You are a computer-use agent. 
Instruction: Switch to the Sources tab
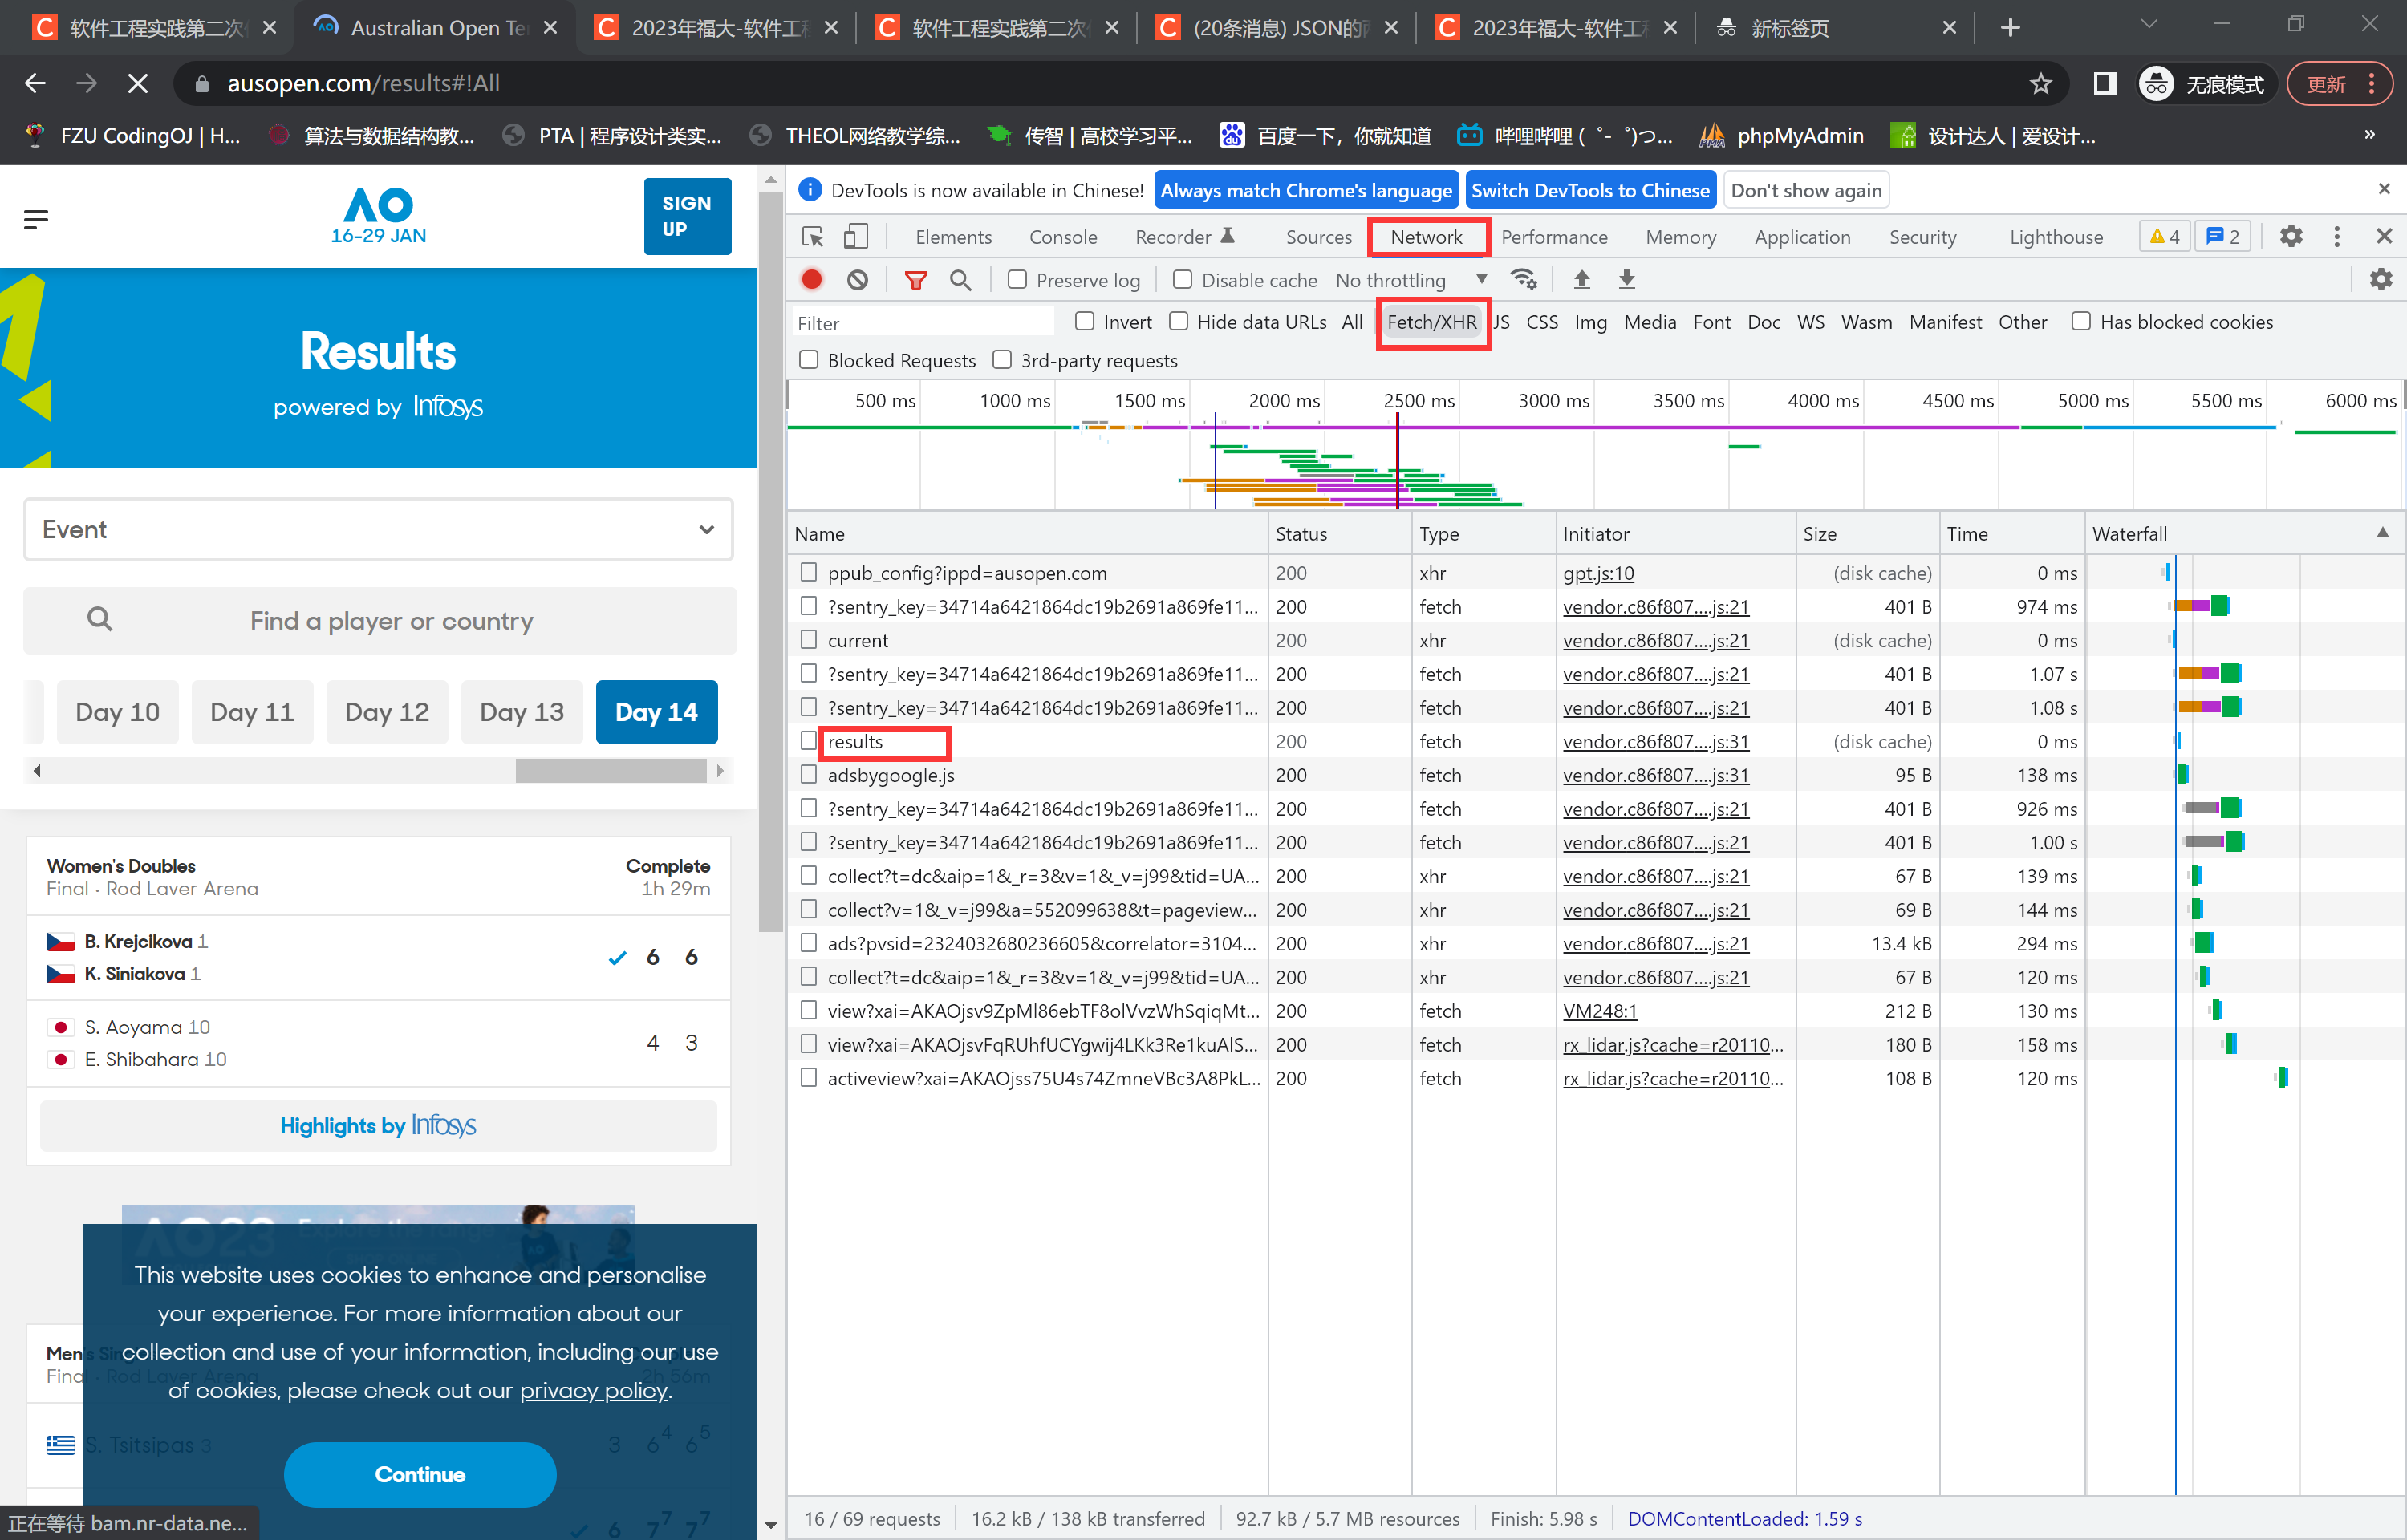[1318, 237]
